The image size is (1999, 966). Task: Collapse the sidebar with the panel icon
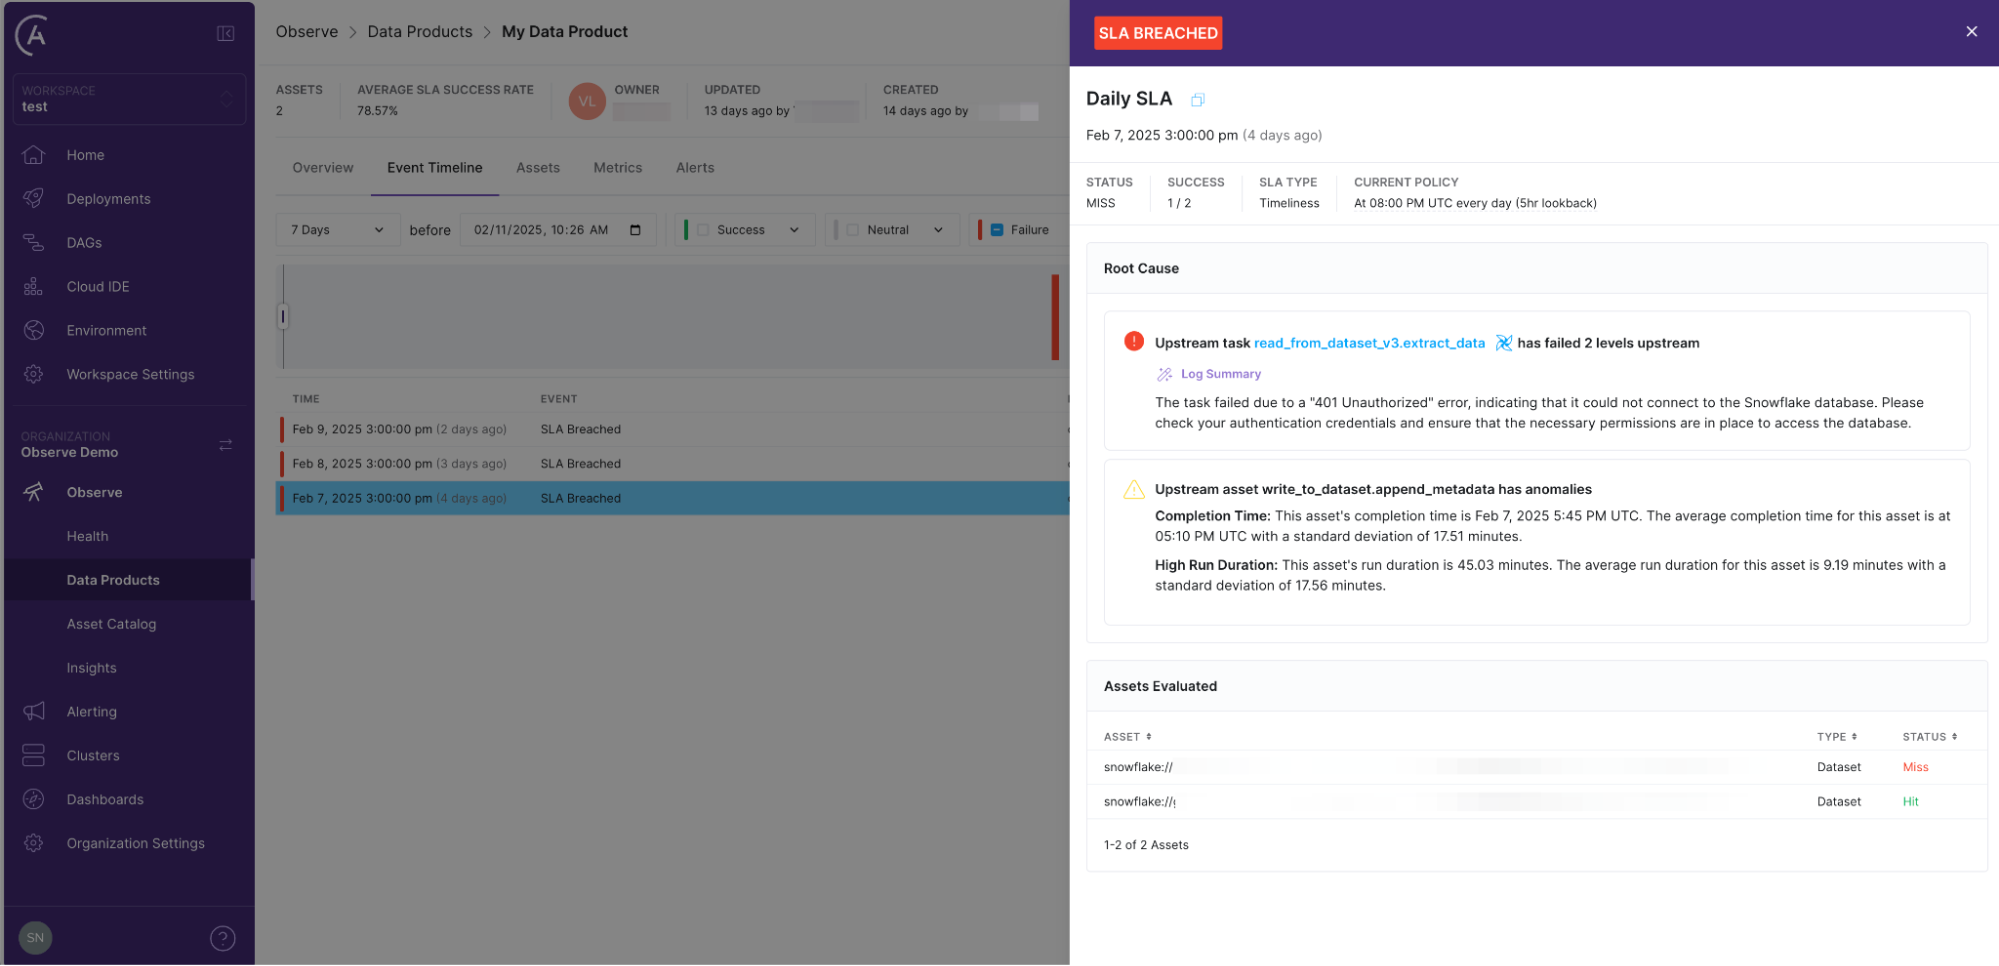[225, 34]
